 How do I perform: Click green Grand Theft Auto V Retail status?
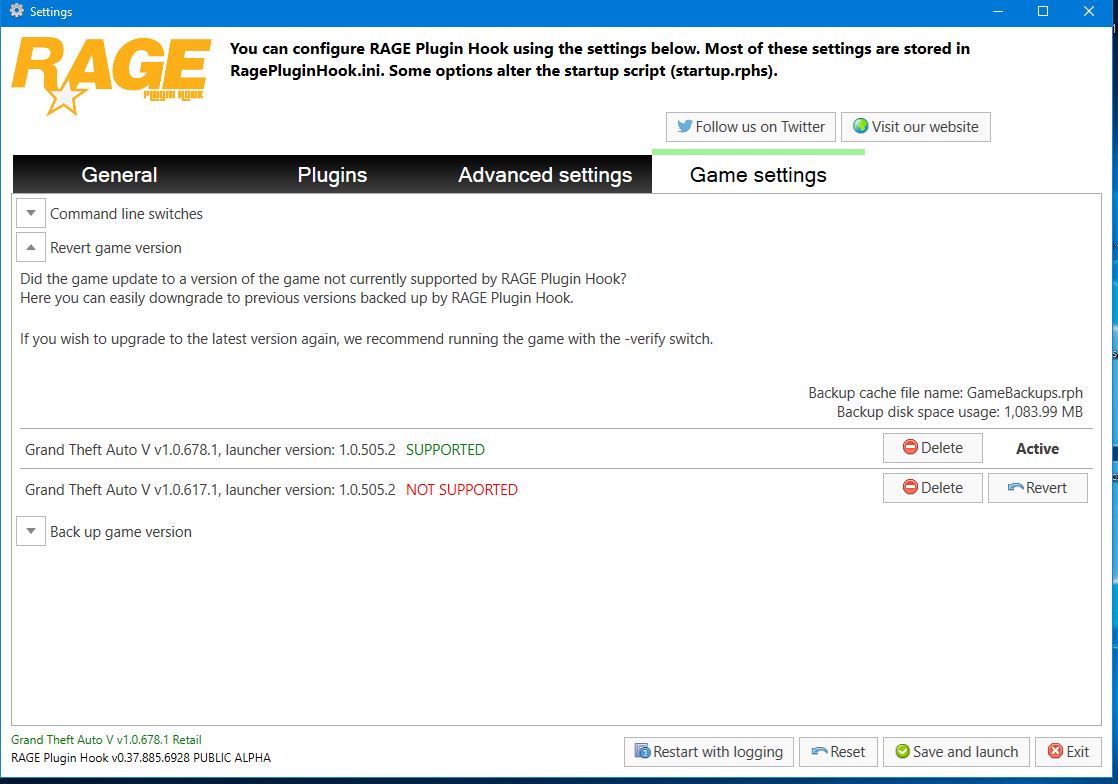106,740
